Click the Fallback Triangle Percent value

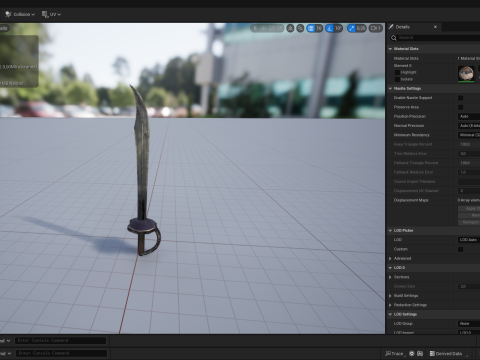469,163
